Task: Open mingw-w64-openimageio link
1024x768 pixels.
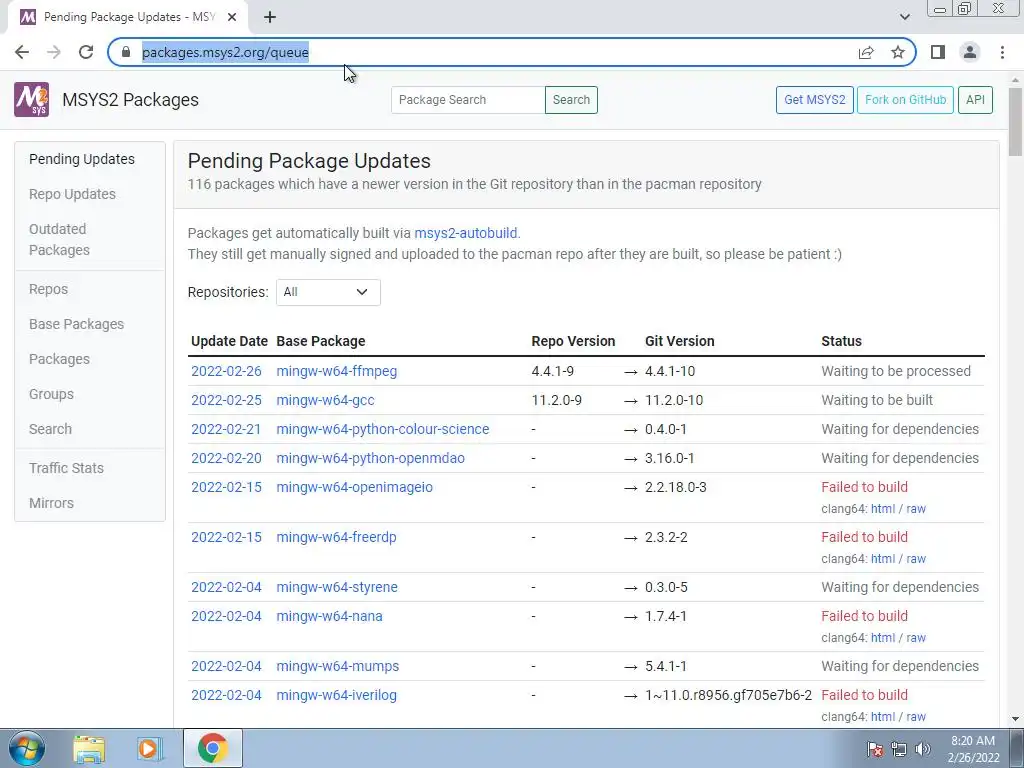Action: tap(355, 487)
